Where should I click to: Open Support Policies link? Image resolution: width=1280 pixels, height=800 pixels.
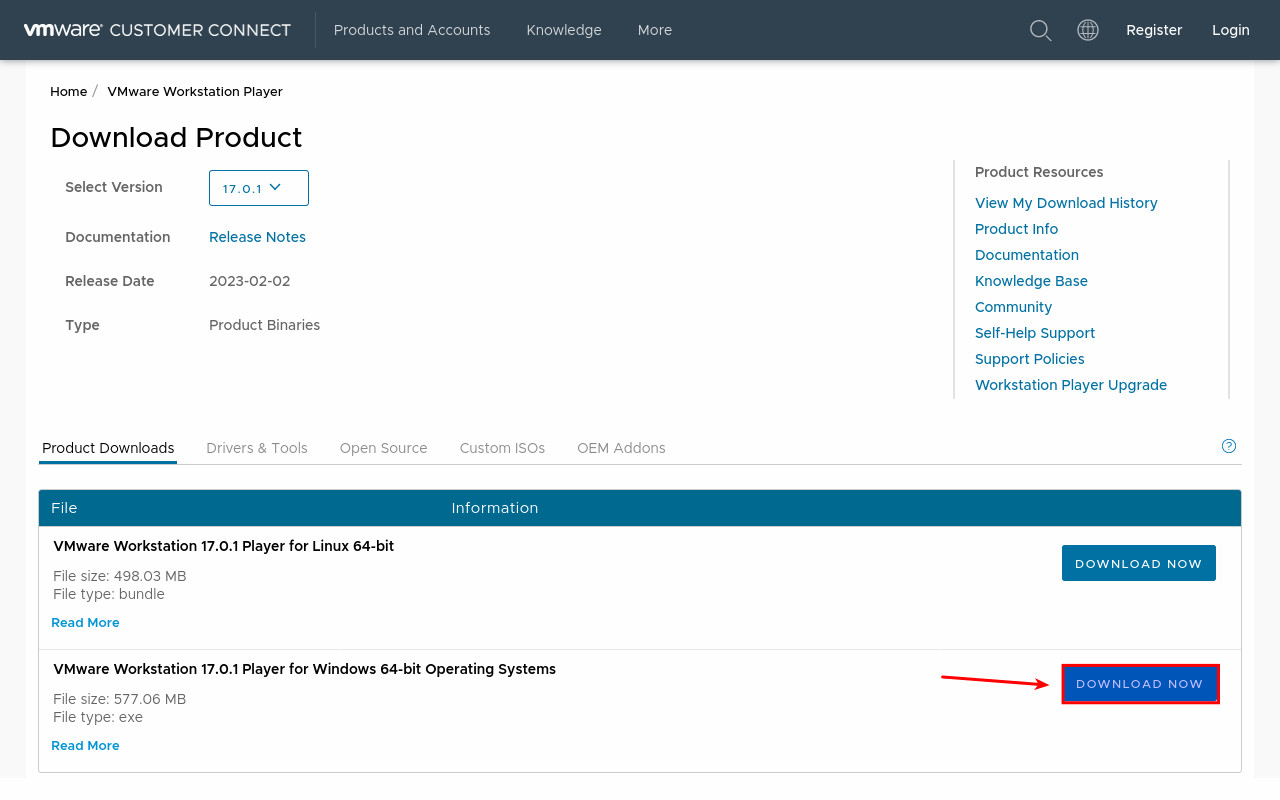tap(1030, 359)
